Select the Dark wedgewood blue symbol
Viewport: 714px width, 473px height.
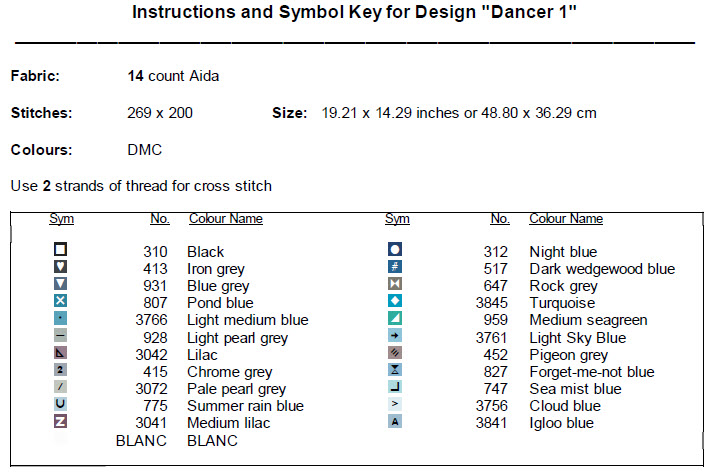tap(395, 268)
